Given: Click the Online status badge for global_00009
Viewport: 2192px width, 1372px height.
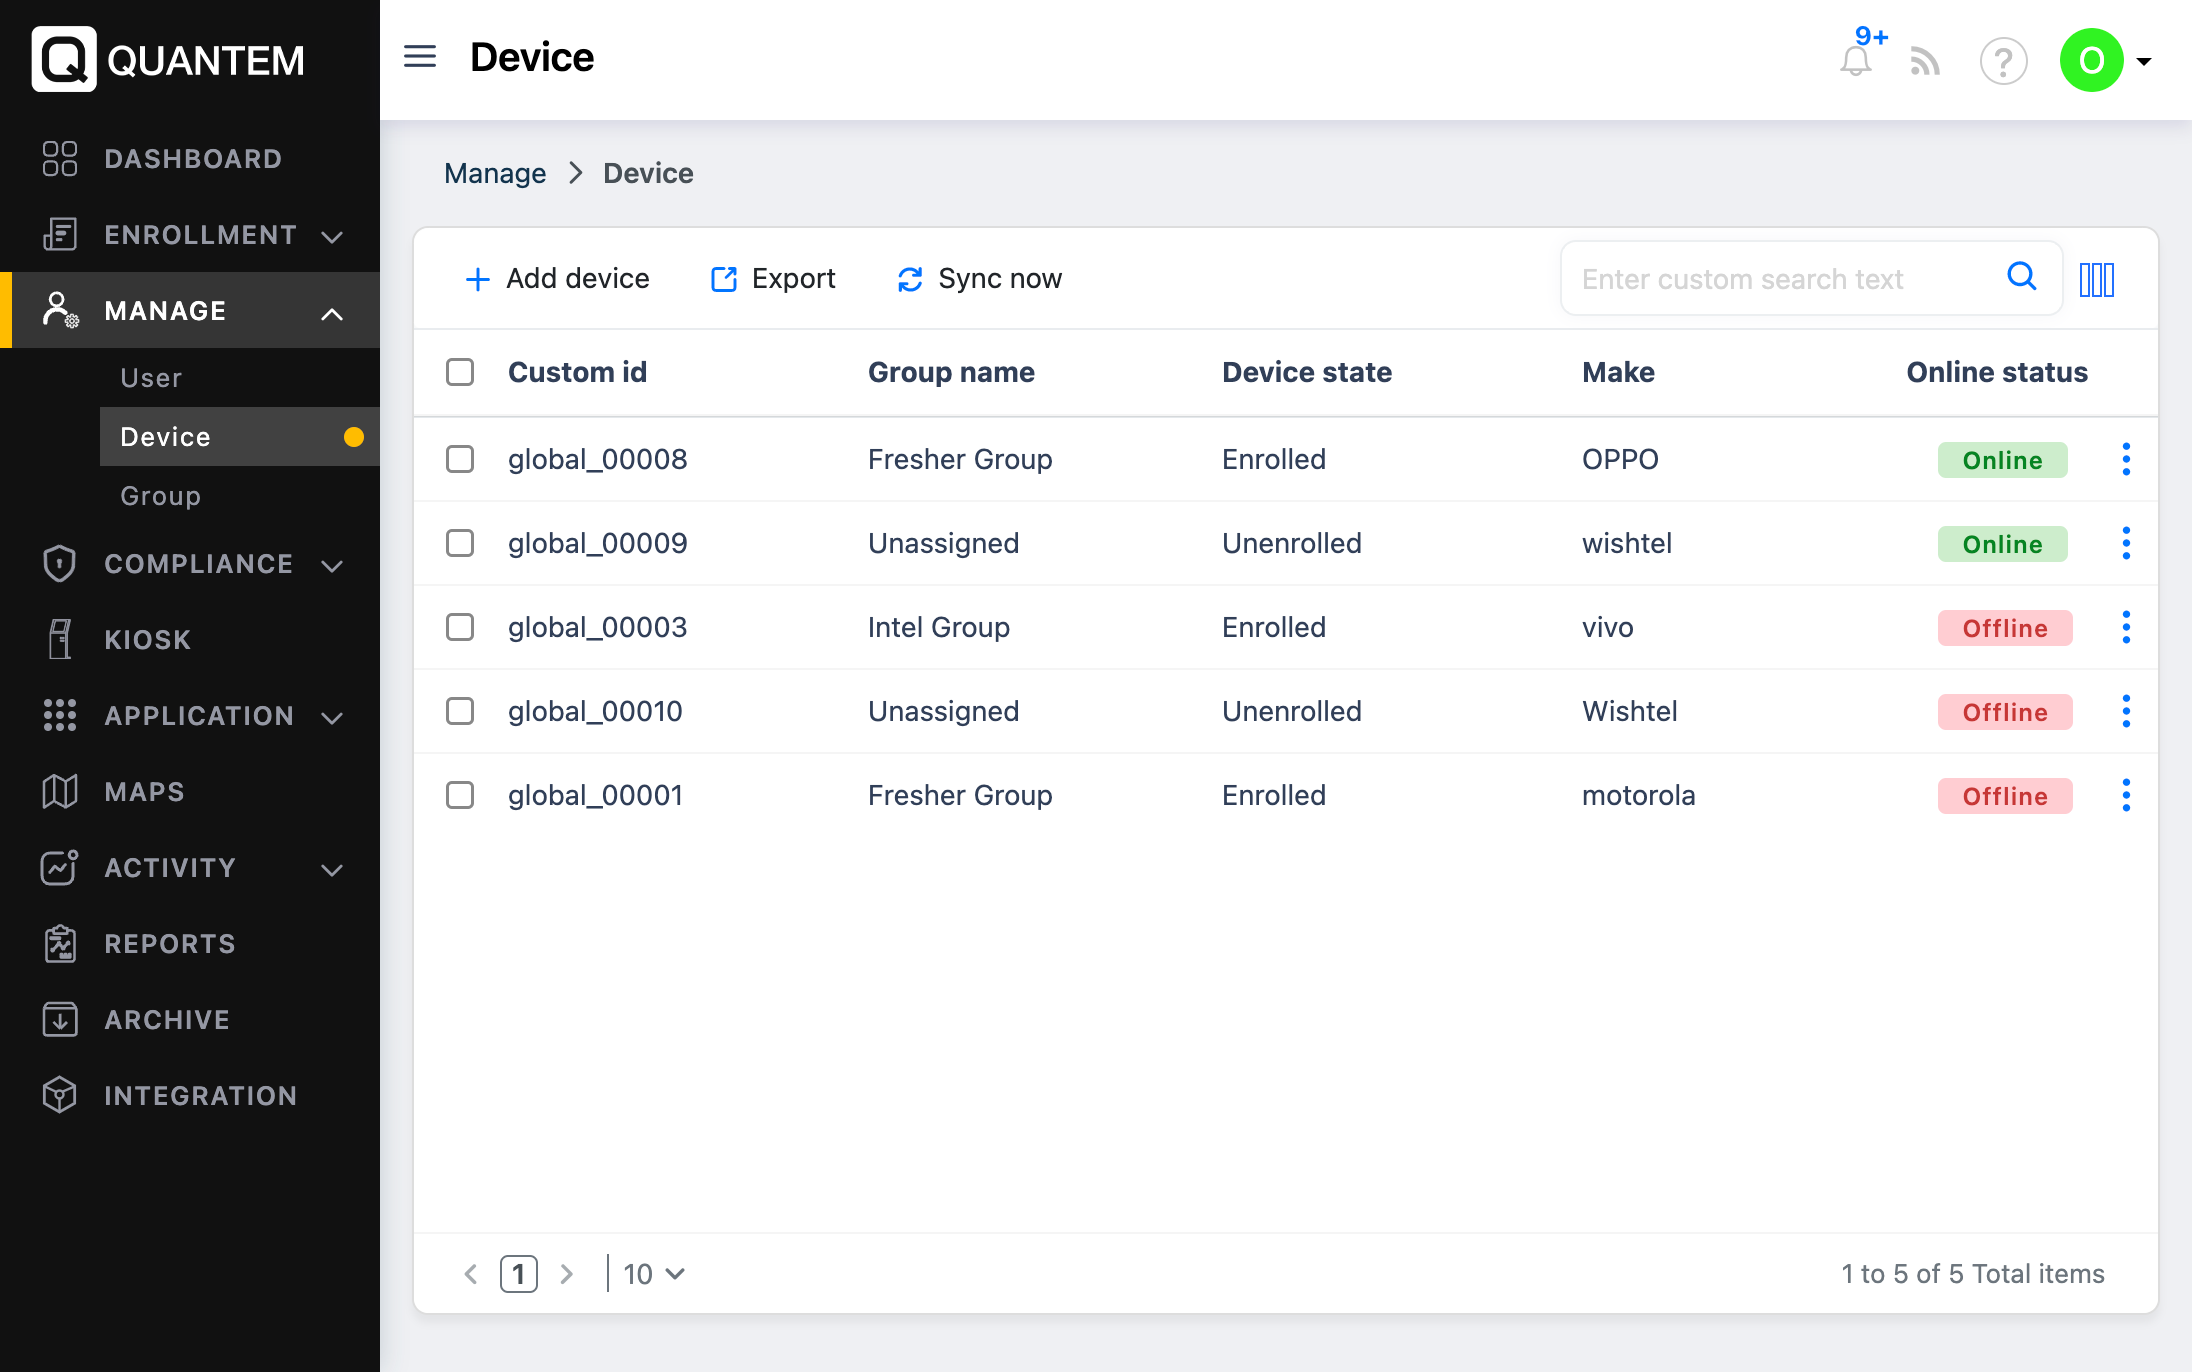Looking at the screenshot, I should [2002, 543].
